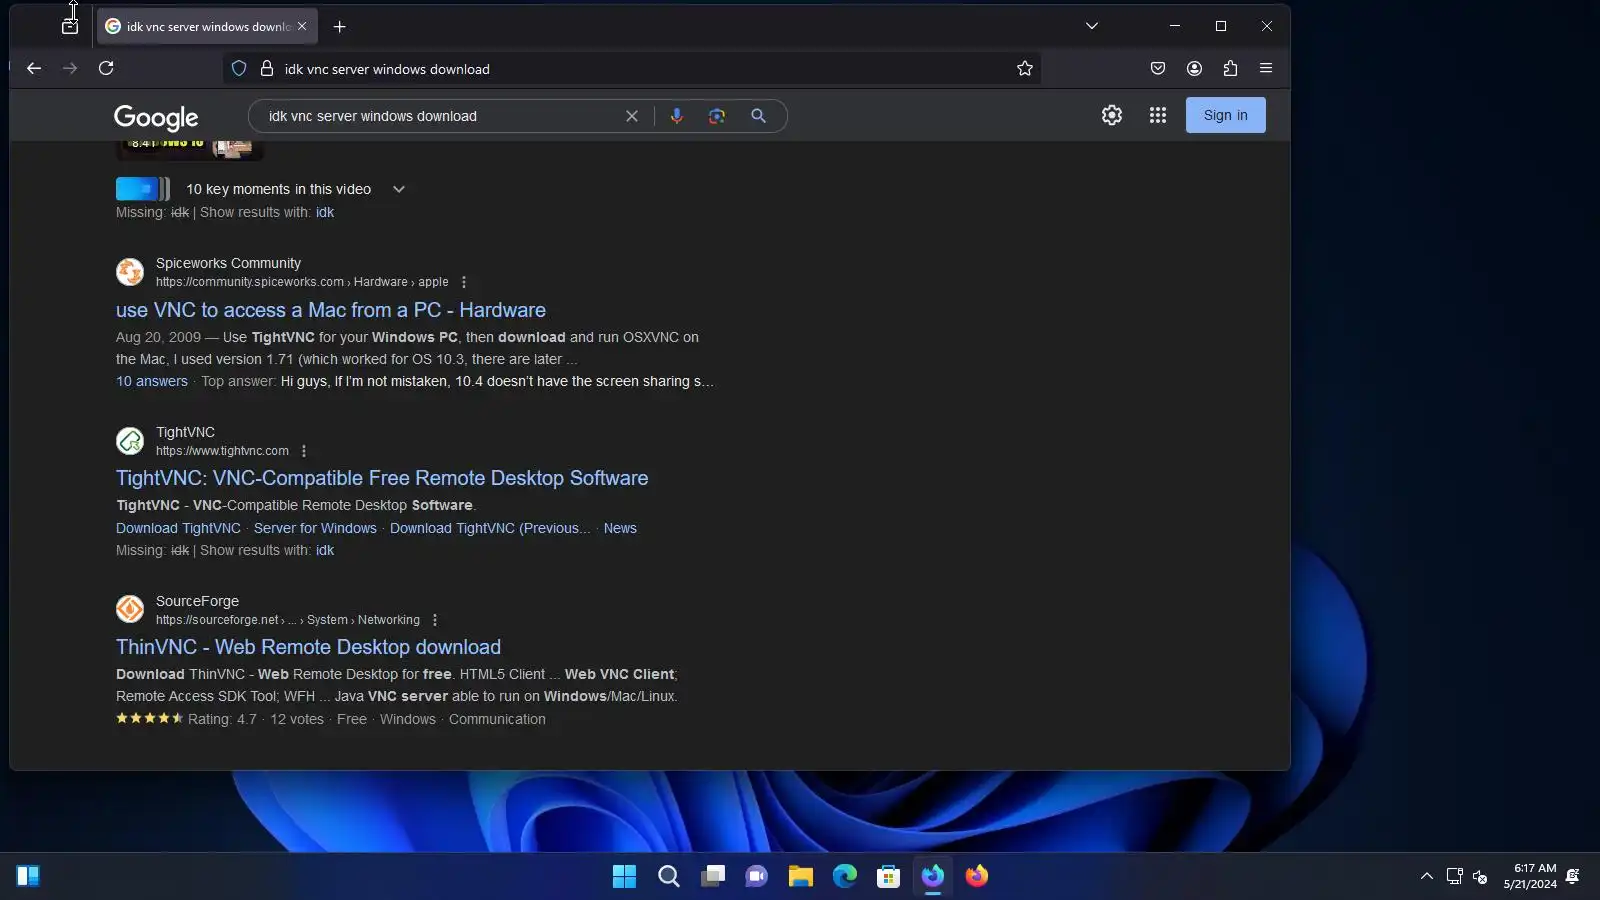
Task: Open File Explorer from the taskbar
Action: pyautogui.click(x=801, y=876)
